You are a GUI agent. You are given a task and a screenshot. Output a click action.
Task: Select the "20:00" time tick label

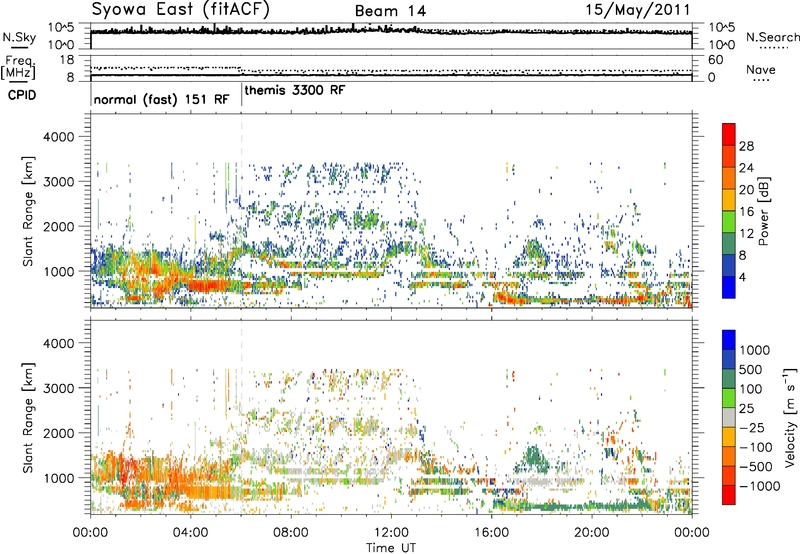click(x=591, y=533)
